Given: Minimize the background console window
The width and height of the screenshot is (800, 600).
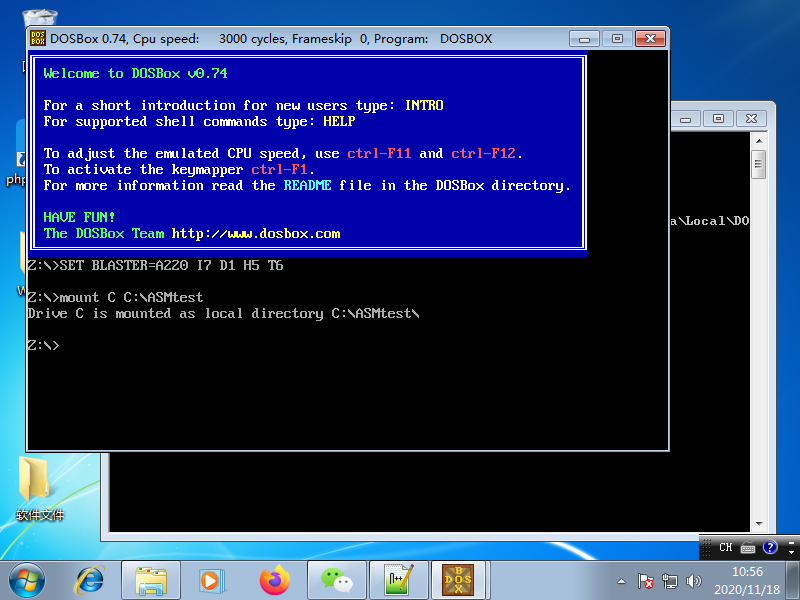Looking at the screenshot, I should pos(686,119).
